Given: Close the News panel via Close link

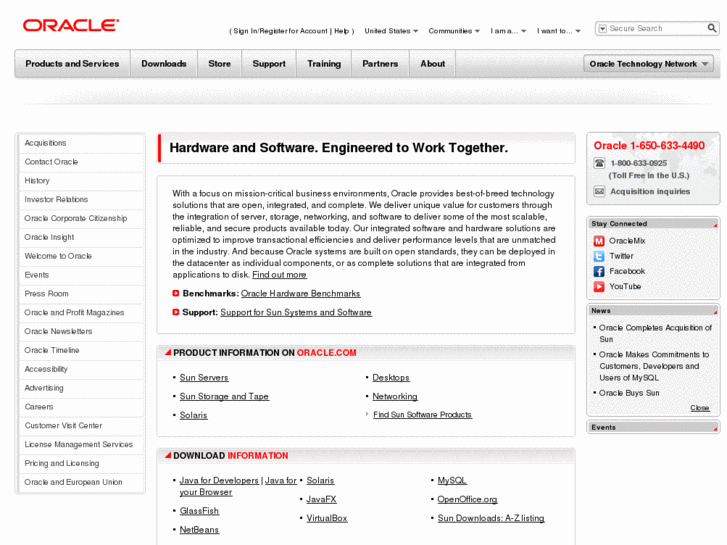Looking at the screenshot, I should click(700, 408).
